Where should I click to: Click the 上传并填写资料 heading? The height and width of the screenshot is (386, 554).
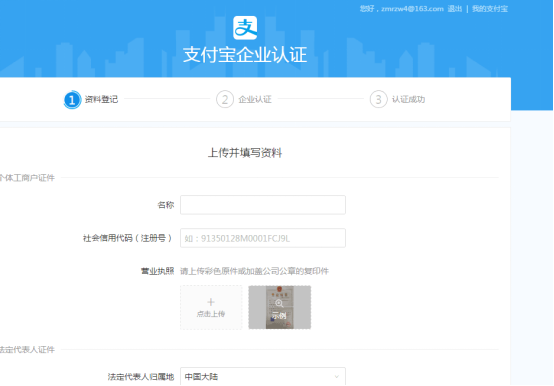click(245, 153)
